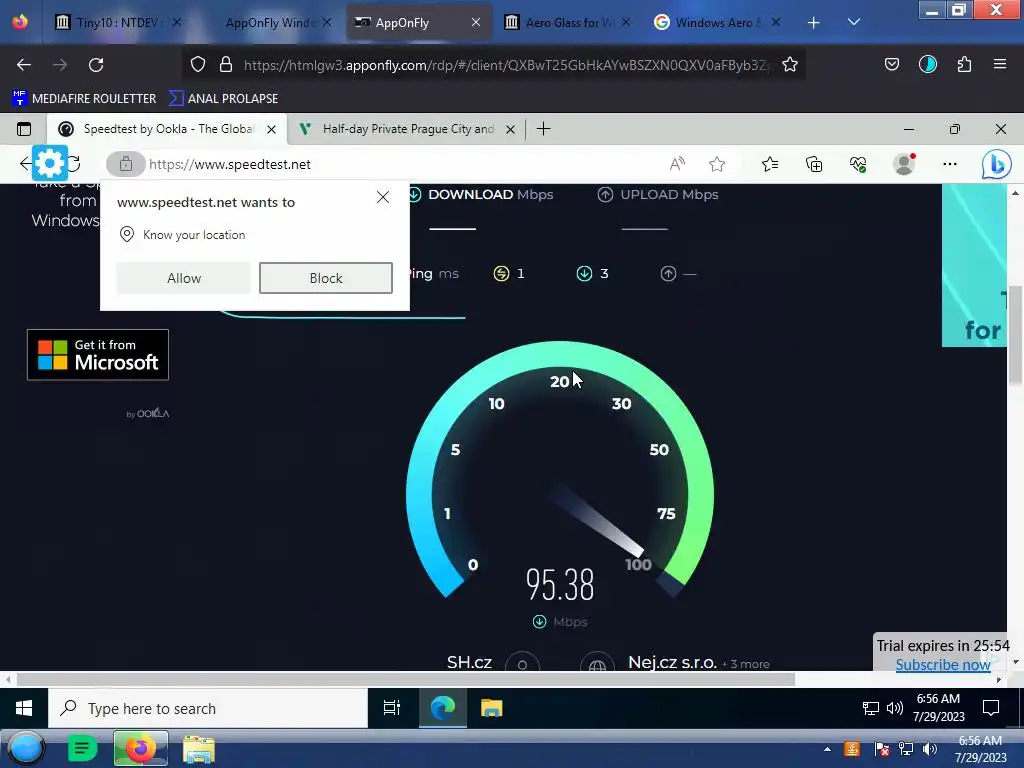This screenshot has width=1024, height=768.
Task: Open Microsoft Edge from inner taskbar
Action: (x=442, y=708)
